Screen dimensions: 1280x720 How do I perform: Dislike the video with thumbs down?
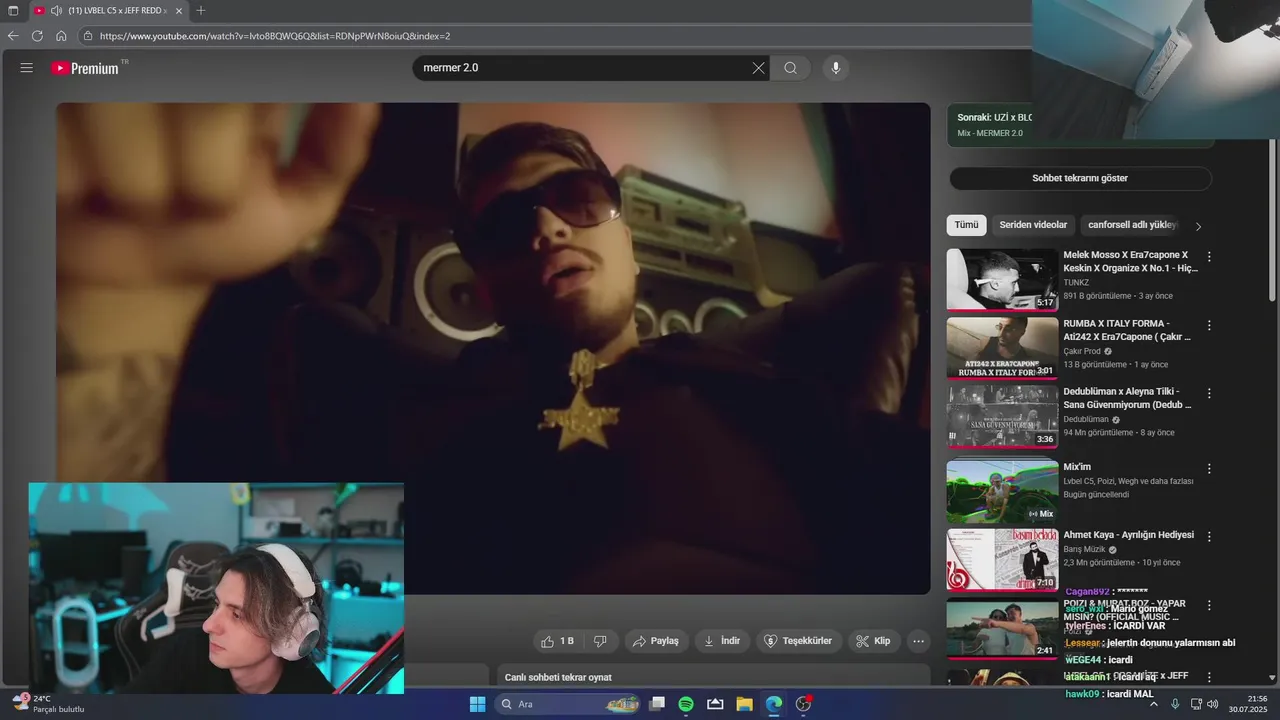[600, 641]
